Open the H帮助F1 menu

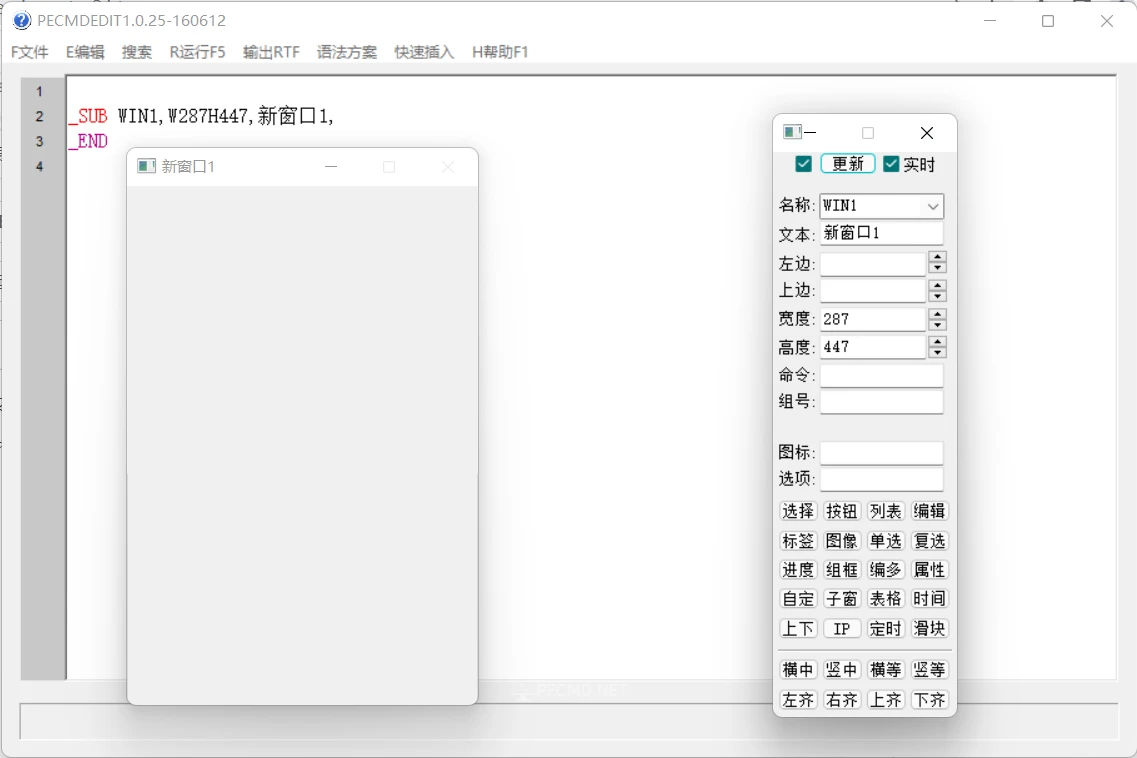coord(500,52)
